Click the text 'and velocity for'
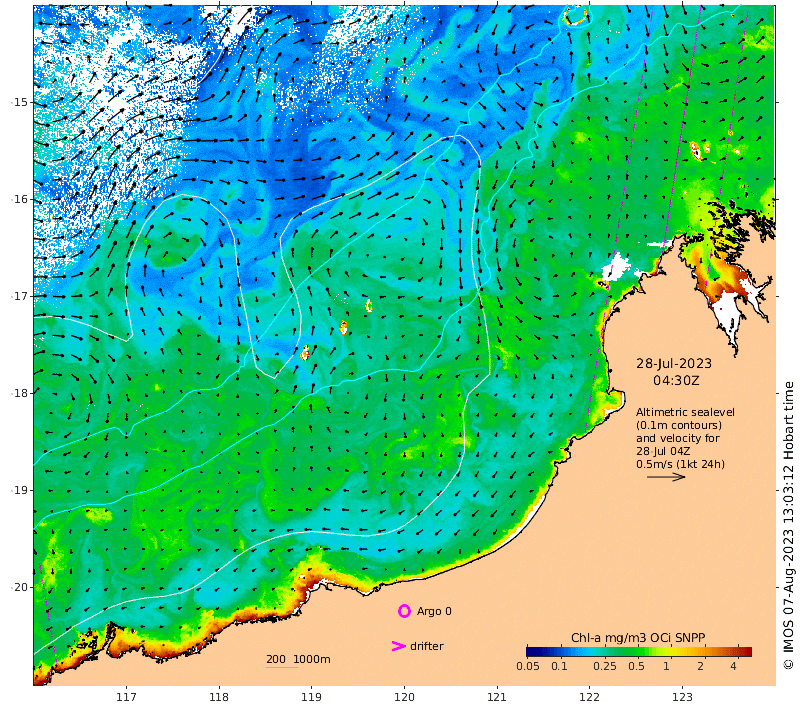800x710 pixels. click(678, 438)
